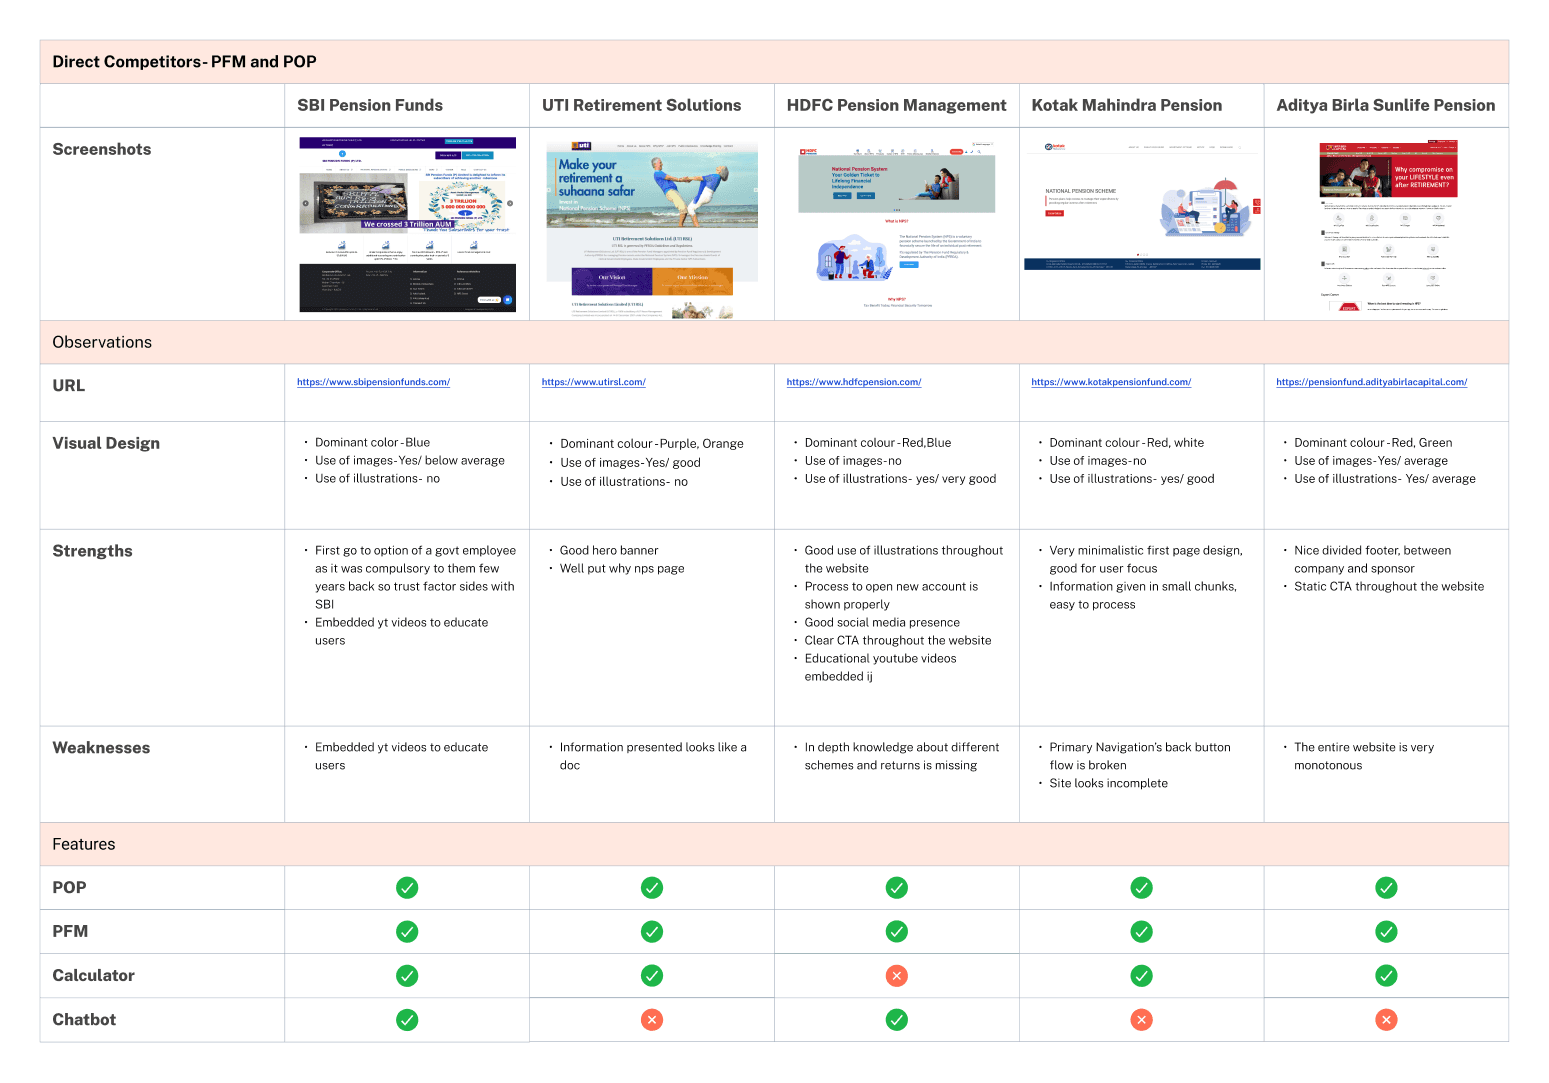Click 'The entire website is very monotonous' text
This screenshot has height=1083, width=1549.
click(1364, 757)
